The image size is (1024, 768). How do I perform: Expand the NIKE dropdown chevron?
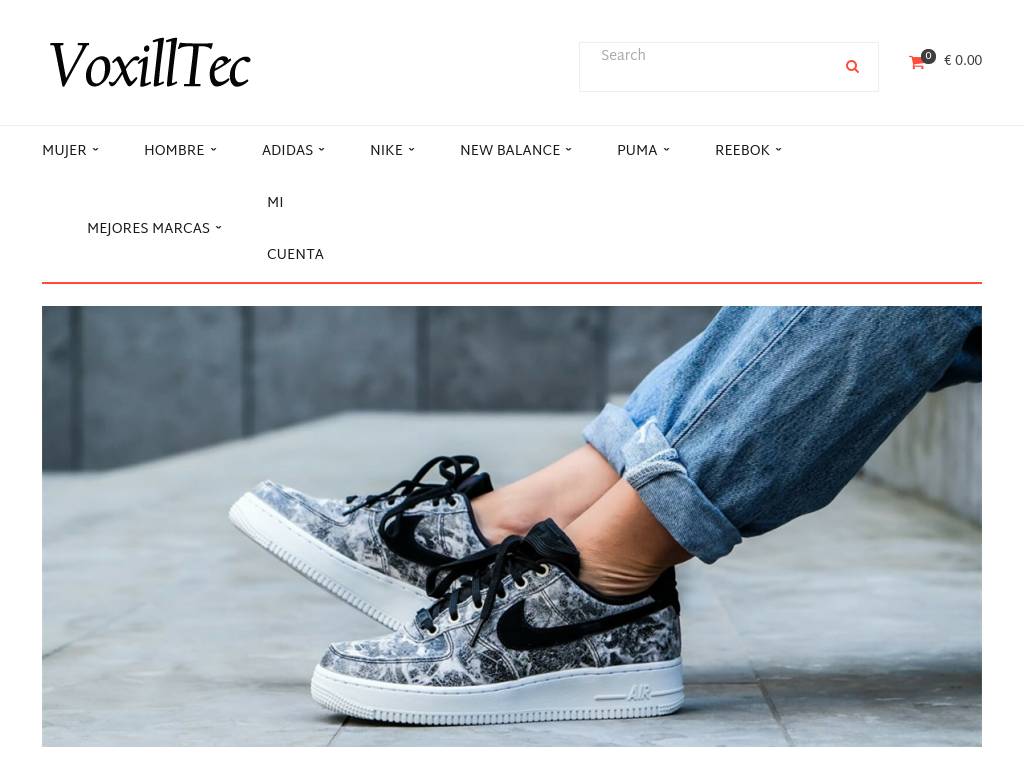pyautogui.click(x=411, y=150)
